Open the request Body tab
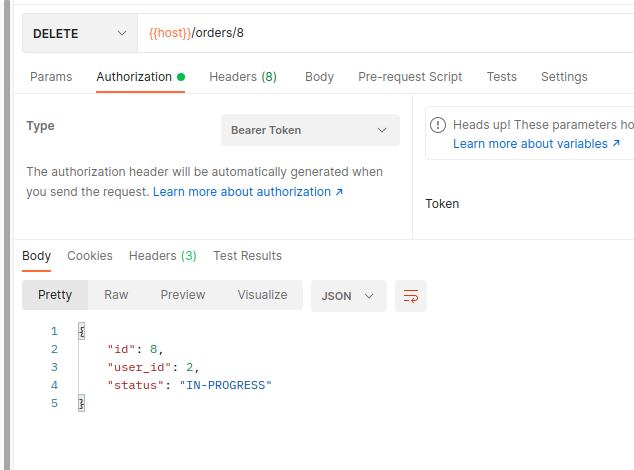This screenshot has height=470, width=634. pos(319,77)
